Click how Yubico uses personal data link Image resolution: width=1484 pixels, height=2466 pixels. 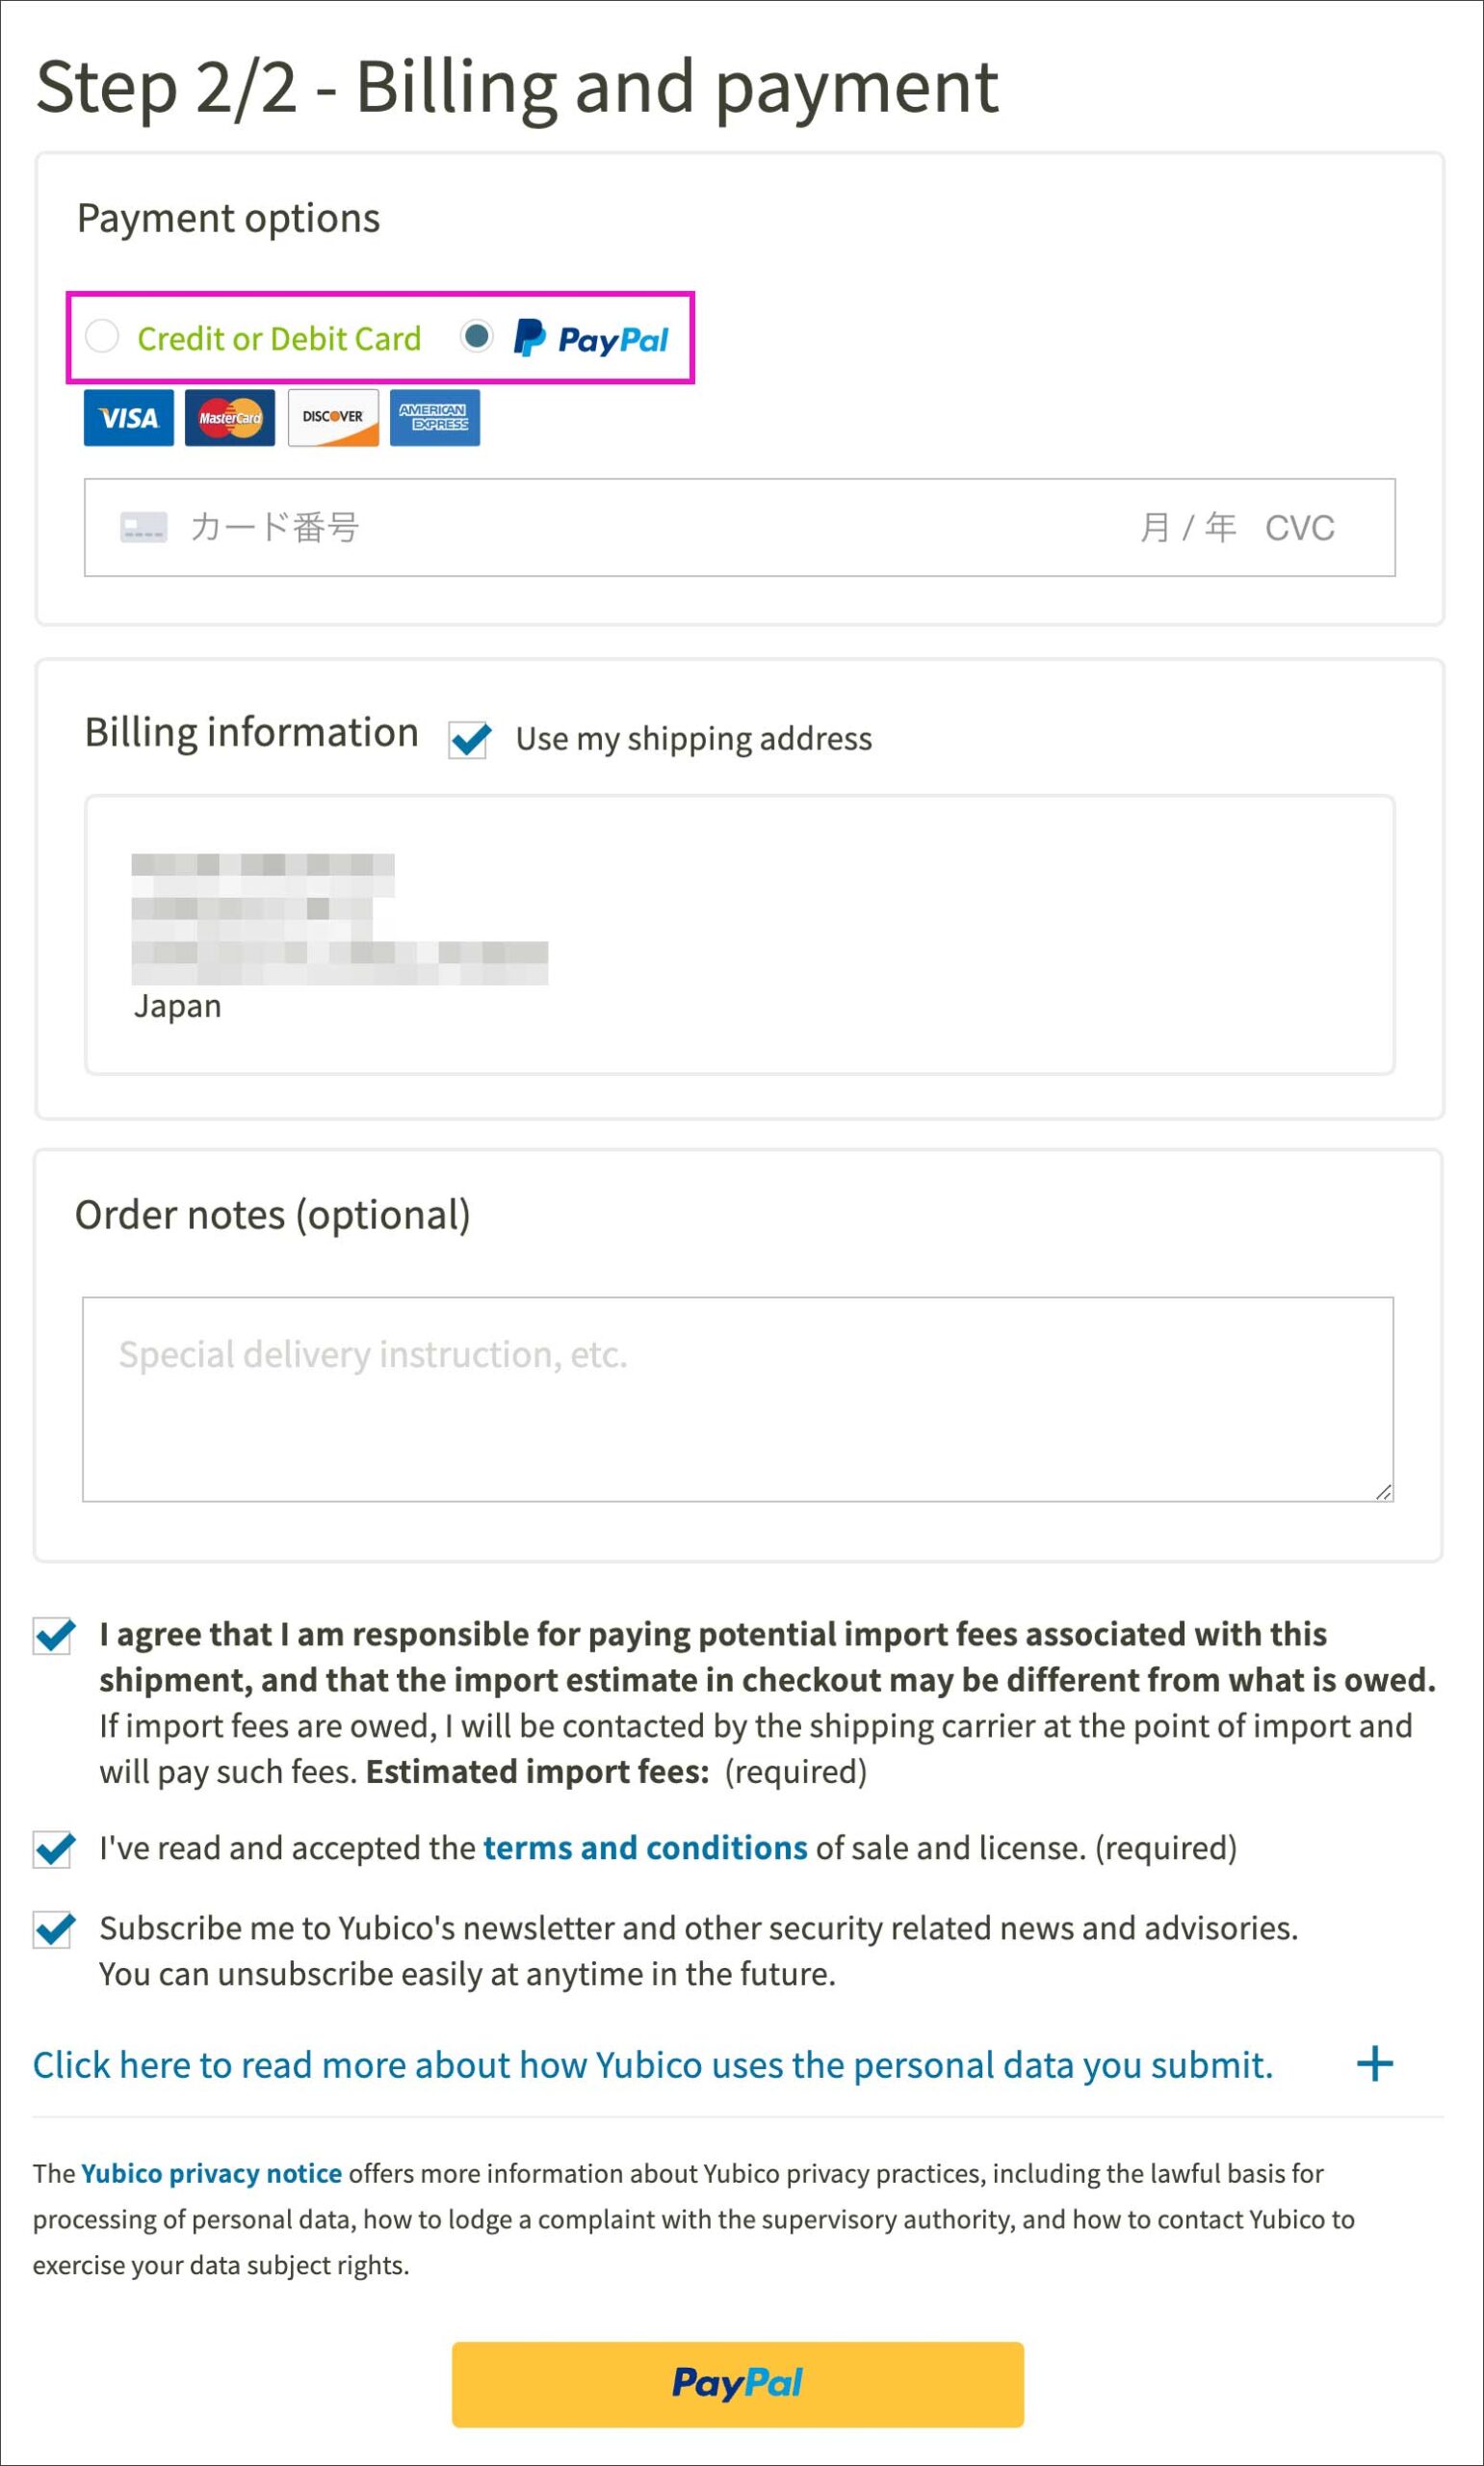(x=652, y=2065)
